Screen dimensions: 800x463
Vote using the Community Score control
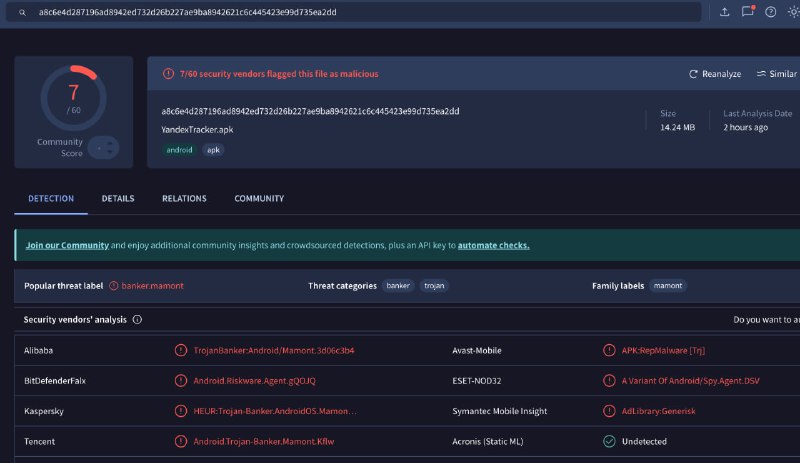(104, 148)
